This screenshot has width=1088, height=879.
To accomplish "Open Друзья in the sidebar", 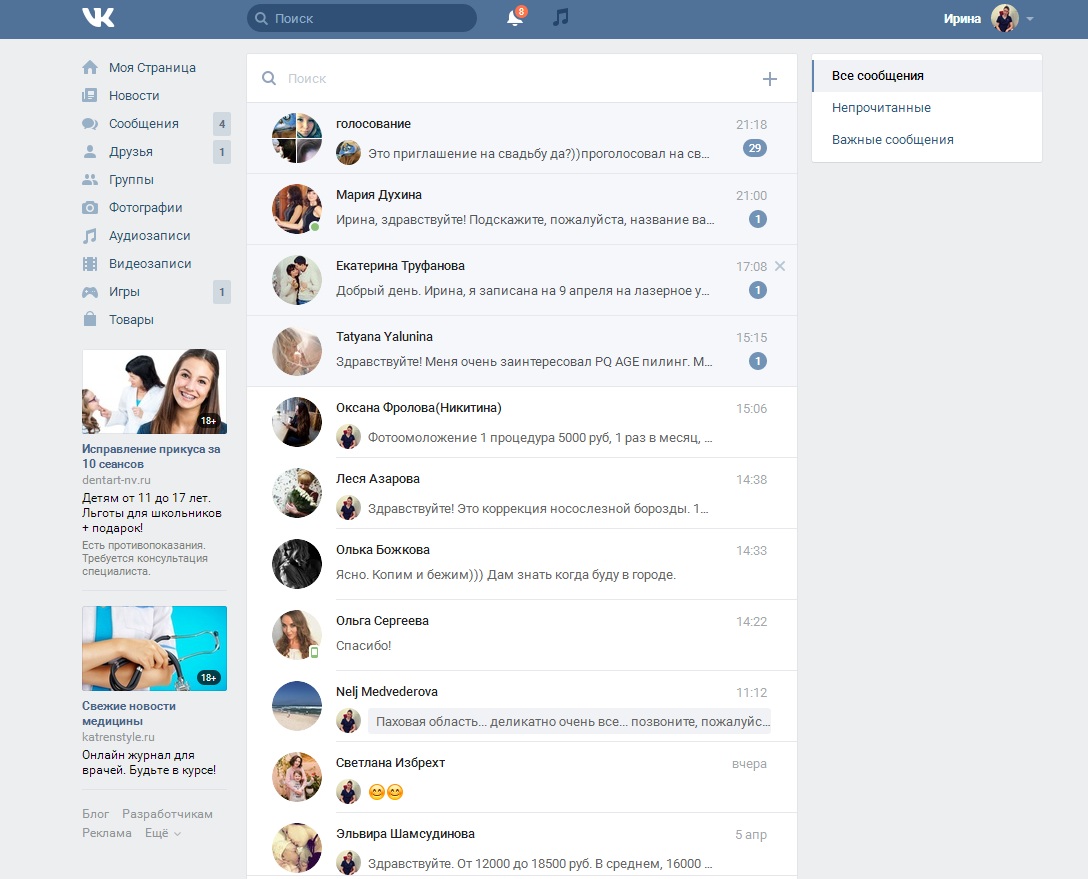I will [130, 151].
